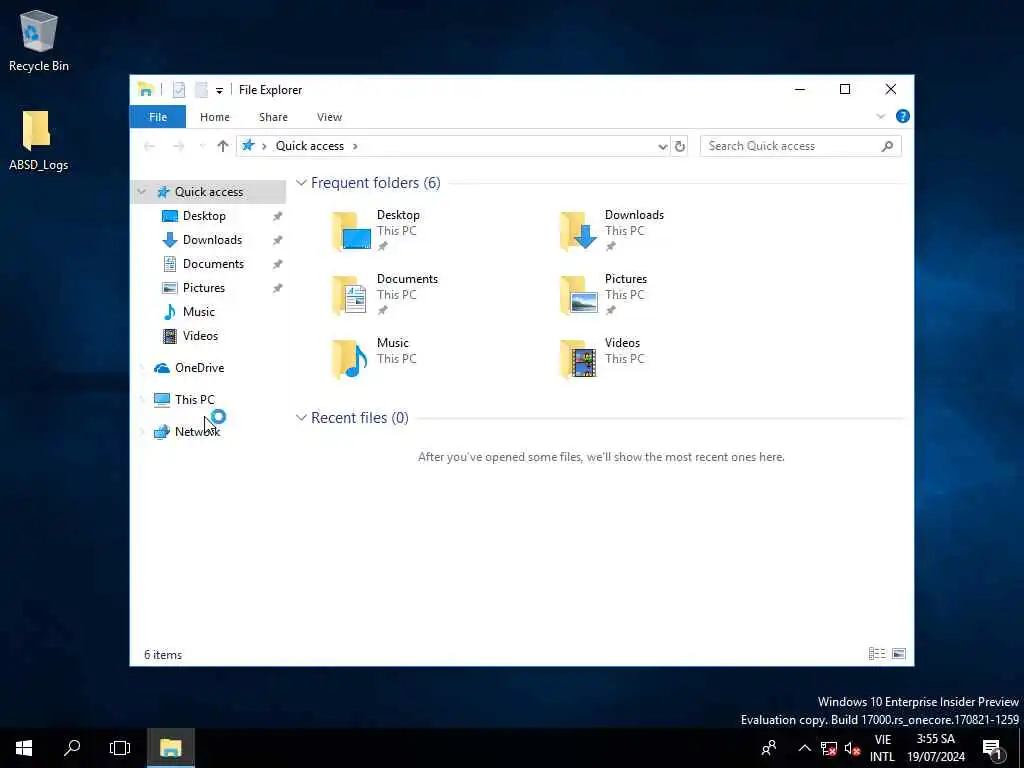The width and height of the screenshot is (1024, 768).
Task: Select Quick access in navigation pane
Action: click(208, 192)
